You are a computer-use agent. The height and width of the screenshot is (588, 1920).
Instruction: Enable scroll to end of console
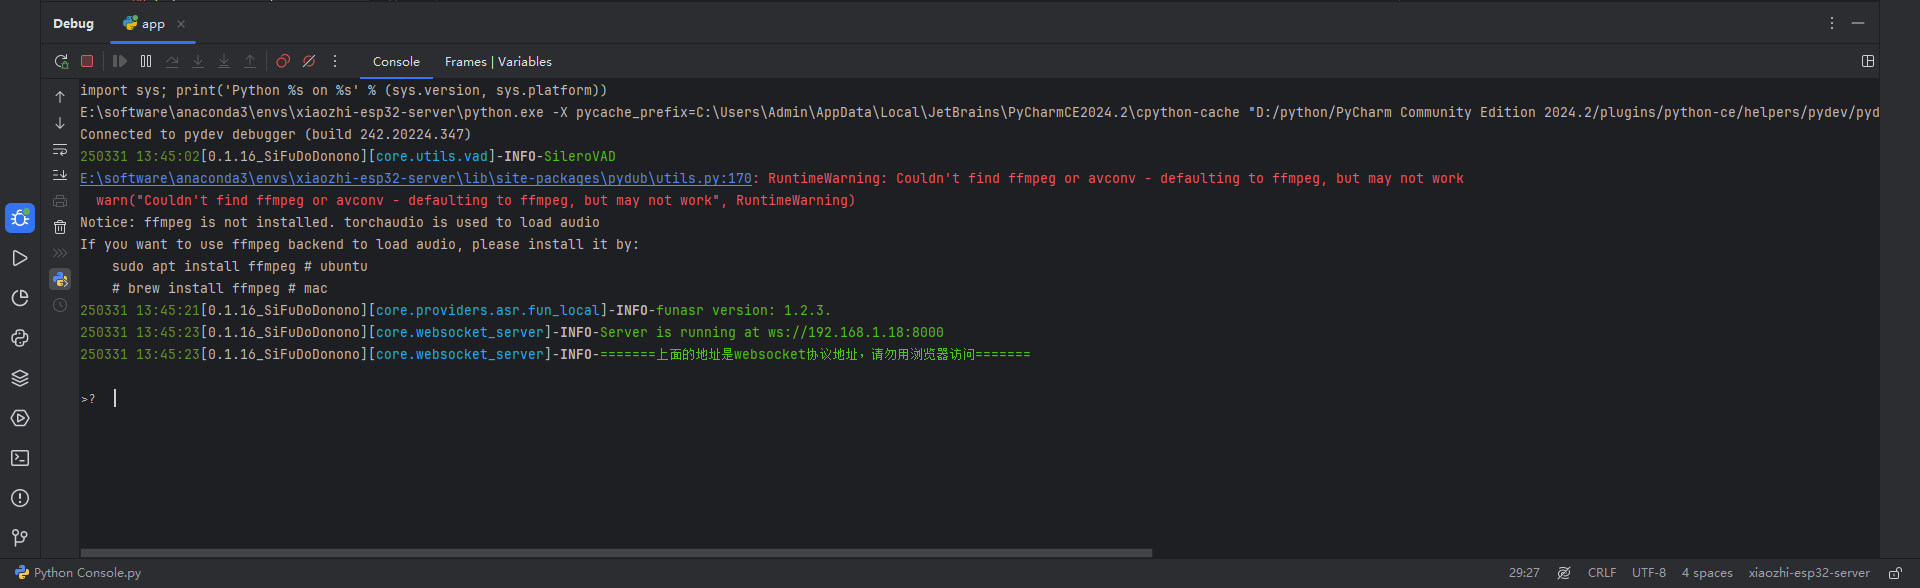point(60,175)
